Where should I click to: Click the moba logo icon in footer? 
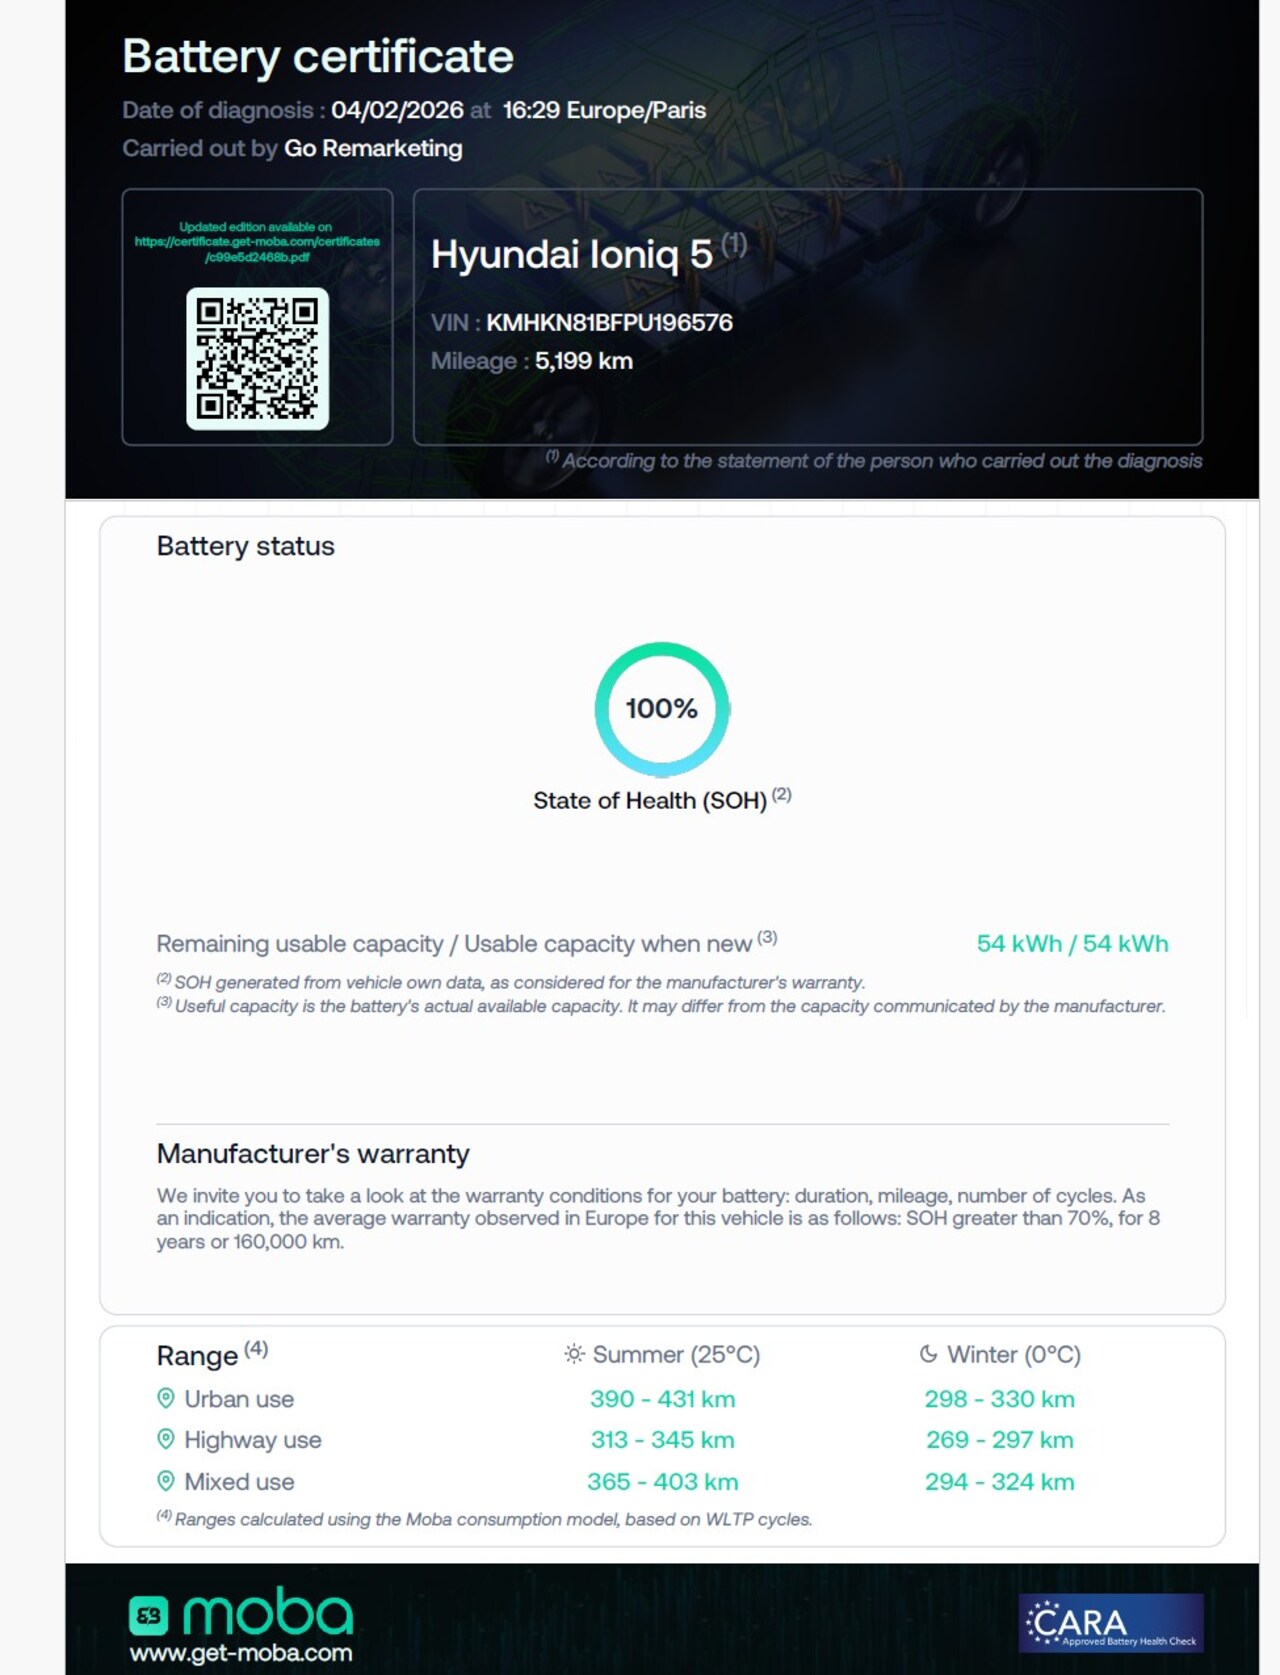tap(148, 1615)
